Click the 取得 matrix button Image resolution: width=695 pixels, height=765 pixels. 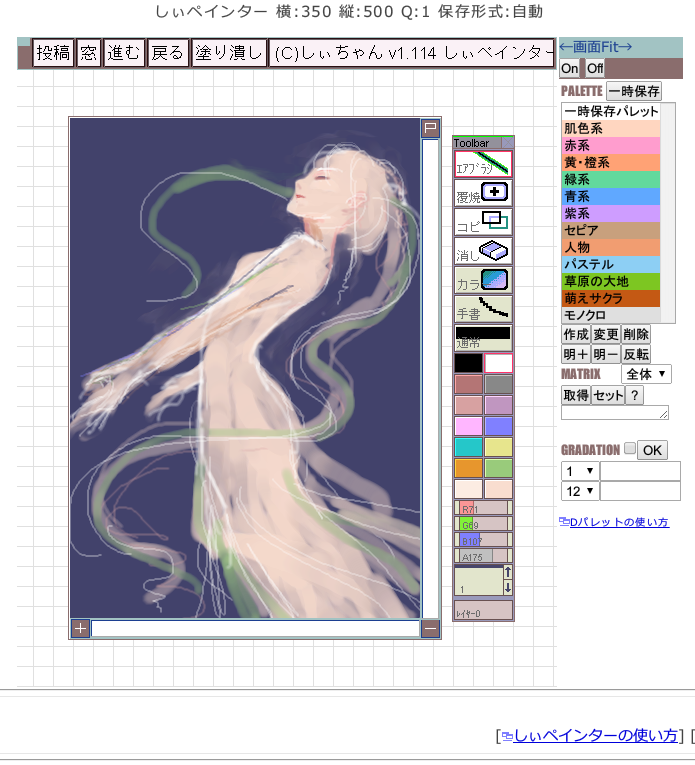click(576, 395)
